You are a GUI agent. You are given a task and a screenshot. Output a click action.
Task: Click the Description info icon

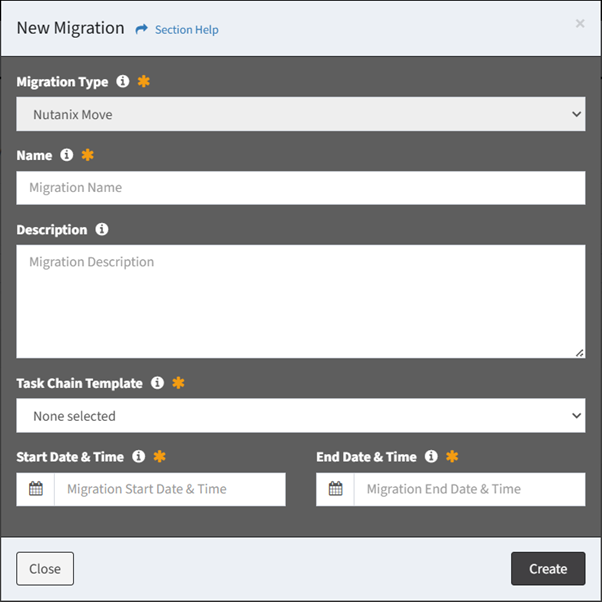click(x=102, y=229)
